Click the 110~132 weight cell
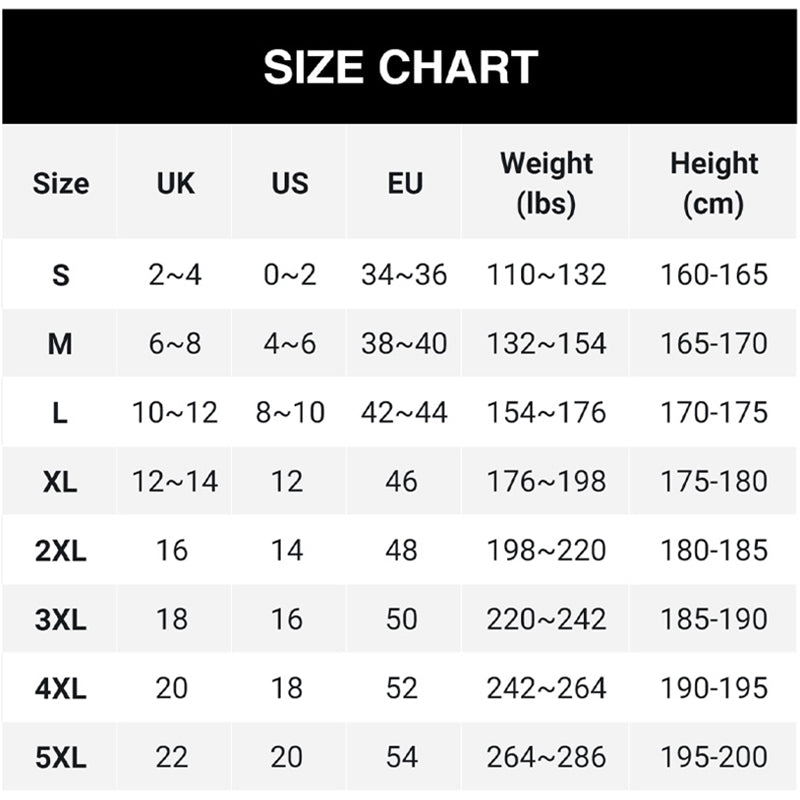800x800 pixels. [546, 275]
